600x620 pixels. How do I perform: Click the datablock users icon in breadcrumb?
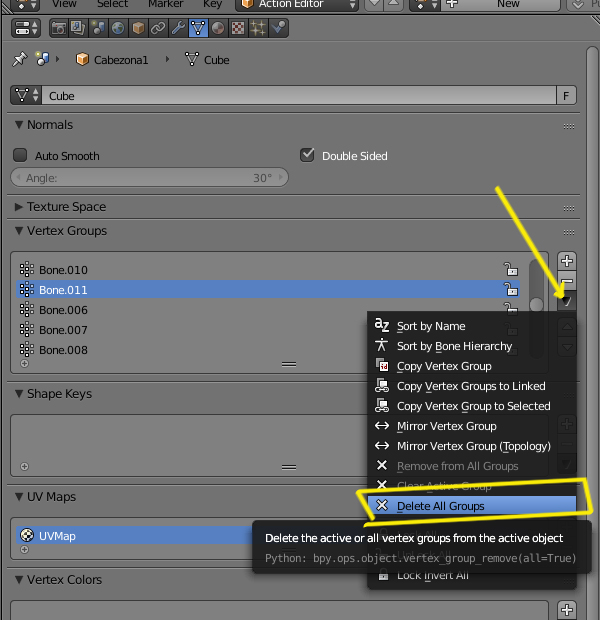pos(42,59)
